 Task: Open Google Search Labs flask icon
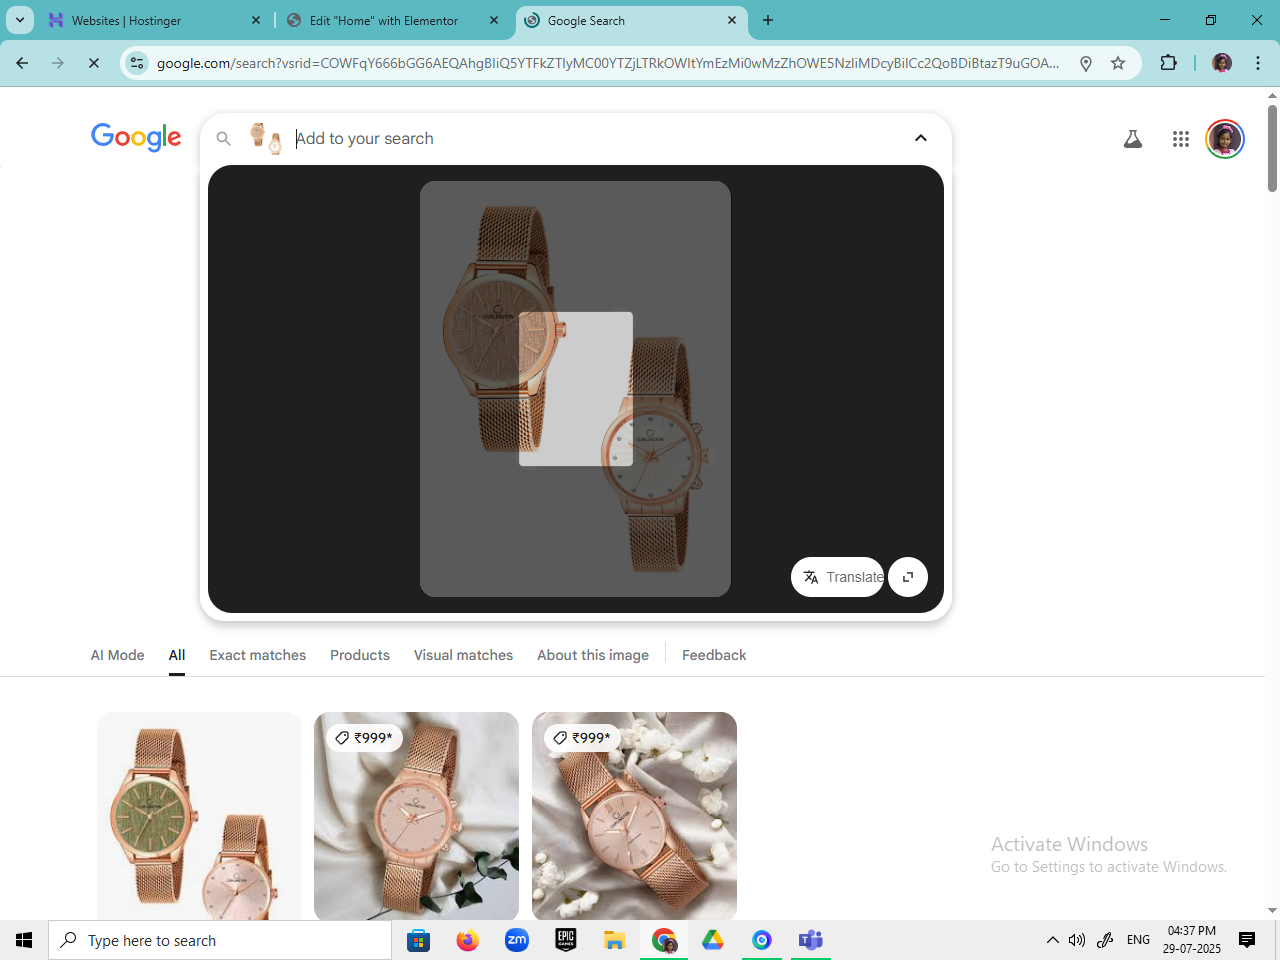(x=1132, y=139)
